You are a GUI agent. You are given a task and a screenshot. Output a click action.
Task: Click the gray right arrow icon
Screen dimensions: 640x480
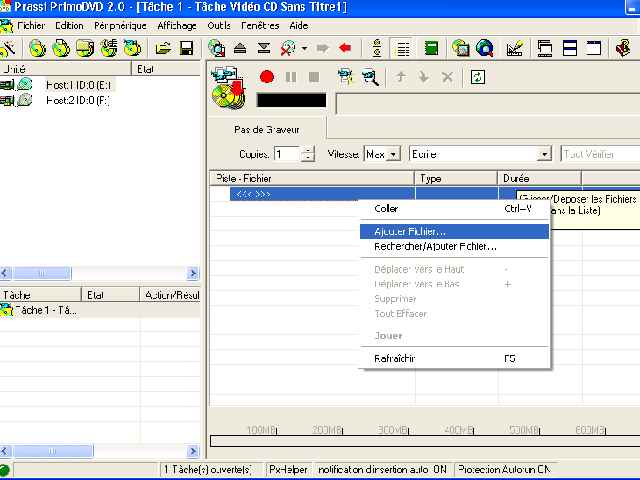click(x=322, y=48)
